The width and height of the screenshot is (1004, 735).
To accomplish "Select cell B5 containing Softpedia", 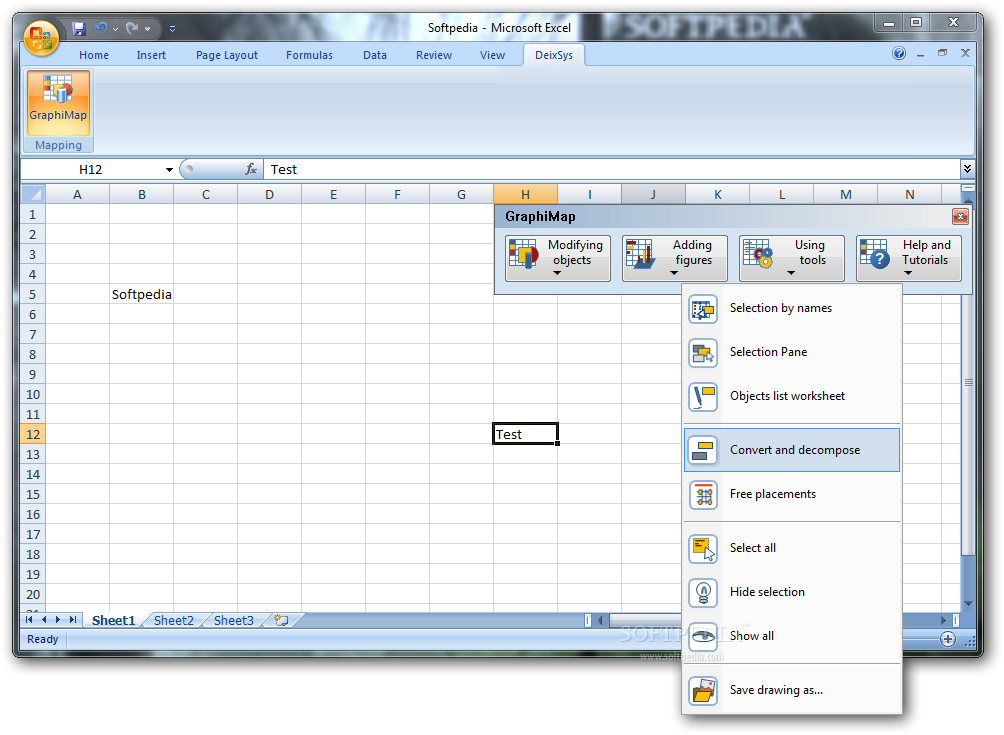I will point(142,295).
